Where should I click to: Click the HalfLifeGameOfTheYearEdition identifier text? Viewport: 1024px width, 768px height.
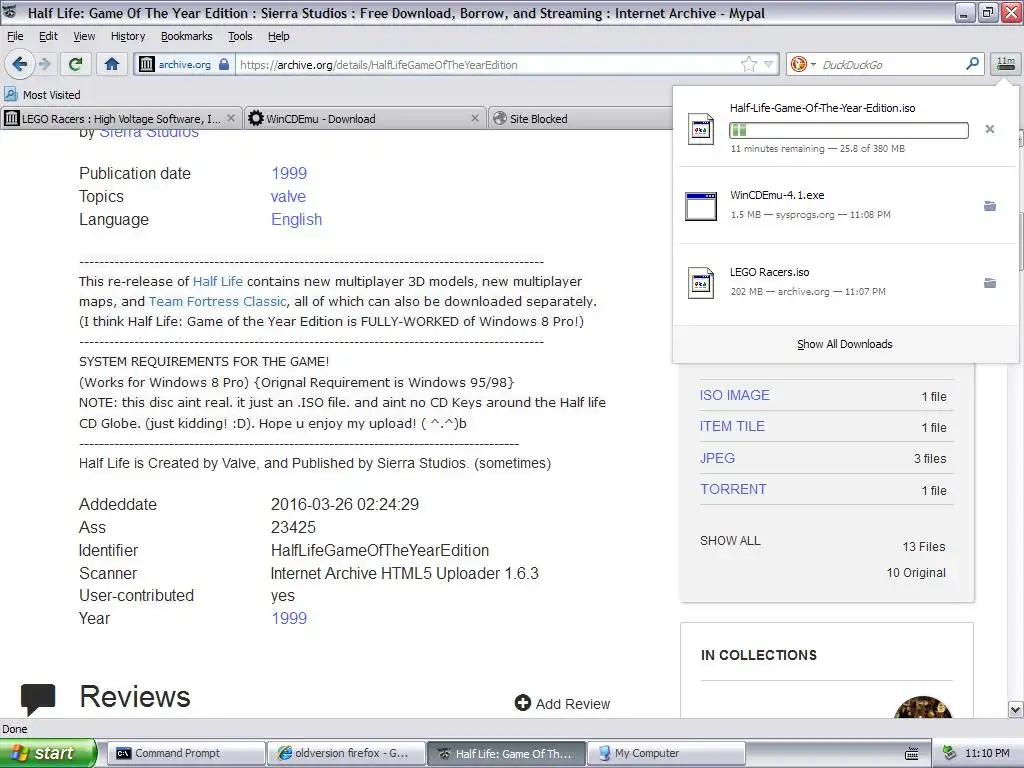coord(380,550)
